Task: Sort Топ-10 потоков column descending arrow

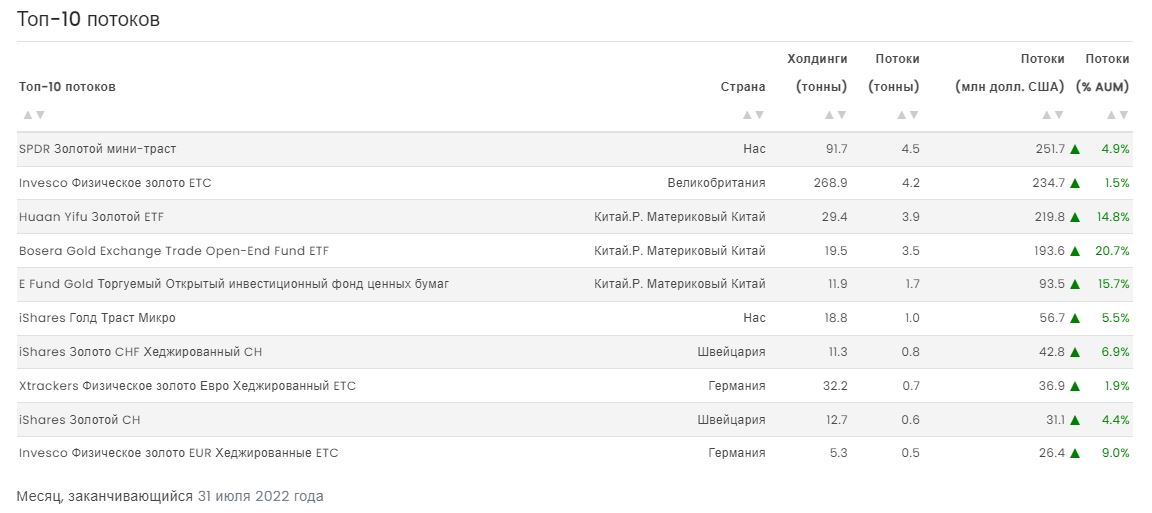Action: [x=39, y=115]
